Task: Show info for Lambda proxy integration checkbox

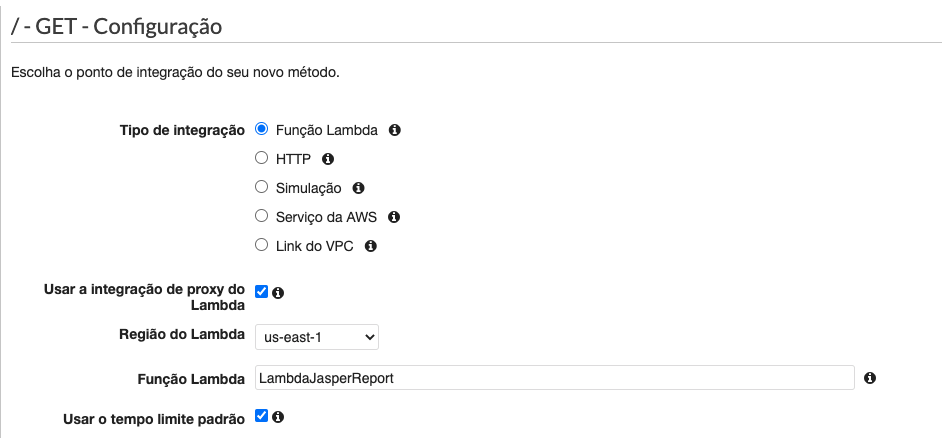Action: [278, 293]
